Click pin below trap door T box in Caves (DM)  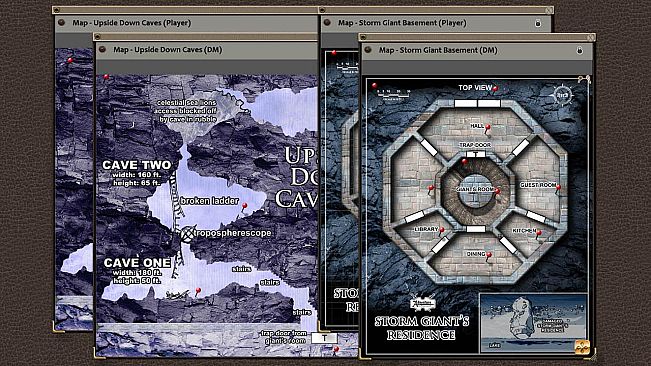[336, 350]
